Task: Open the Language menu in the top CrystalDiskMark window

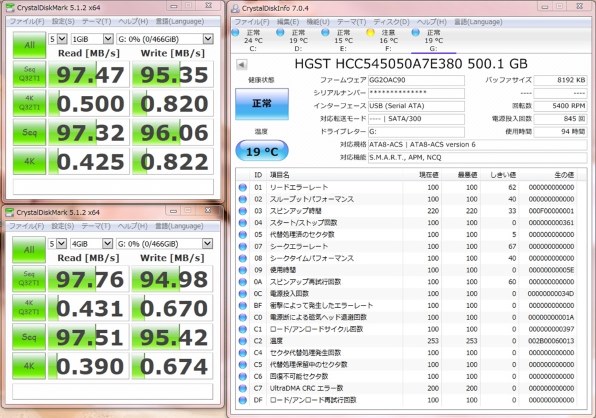Action: pos(179,22)
